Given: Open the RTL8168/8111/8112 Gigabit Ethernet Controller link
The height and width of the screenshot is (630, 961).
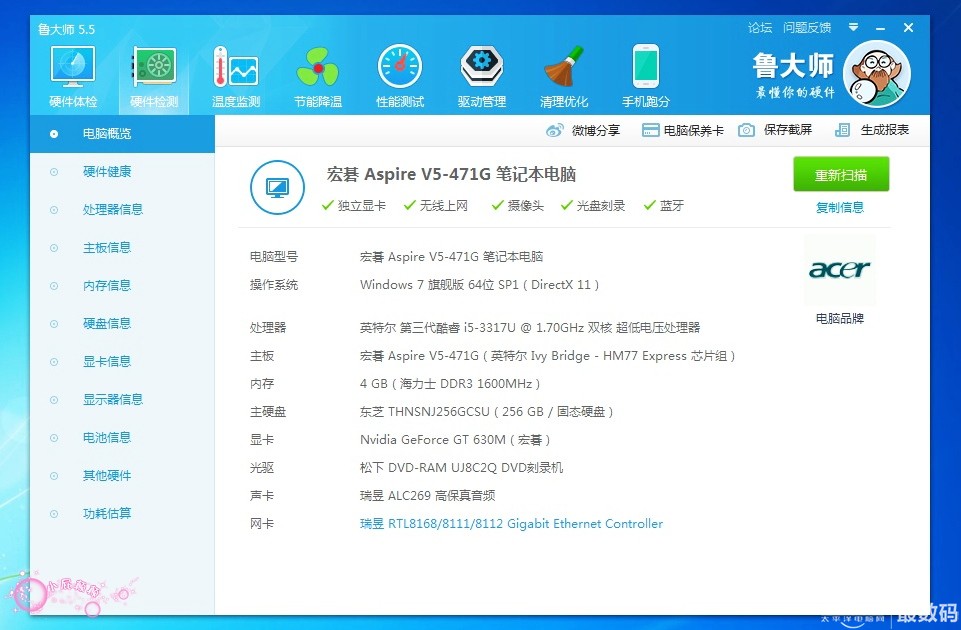Looking at the screenshot, I should point(511,523).
